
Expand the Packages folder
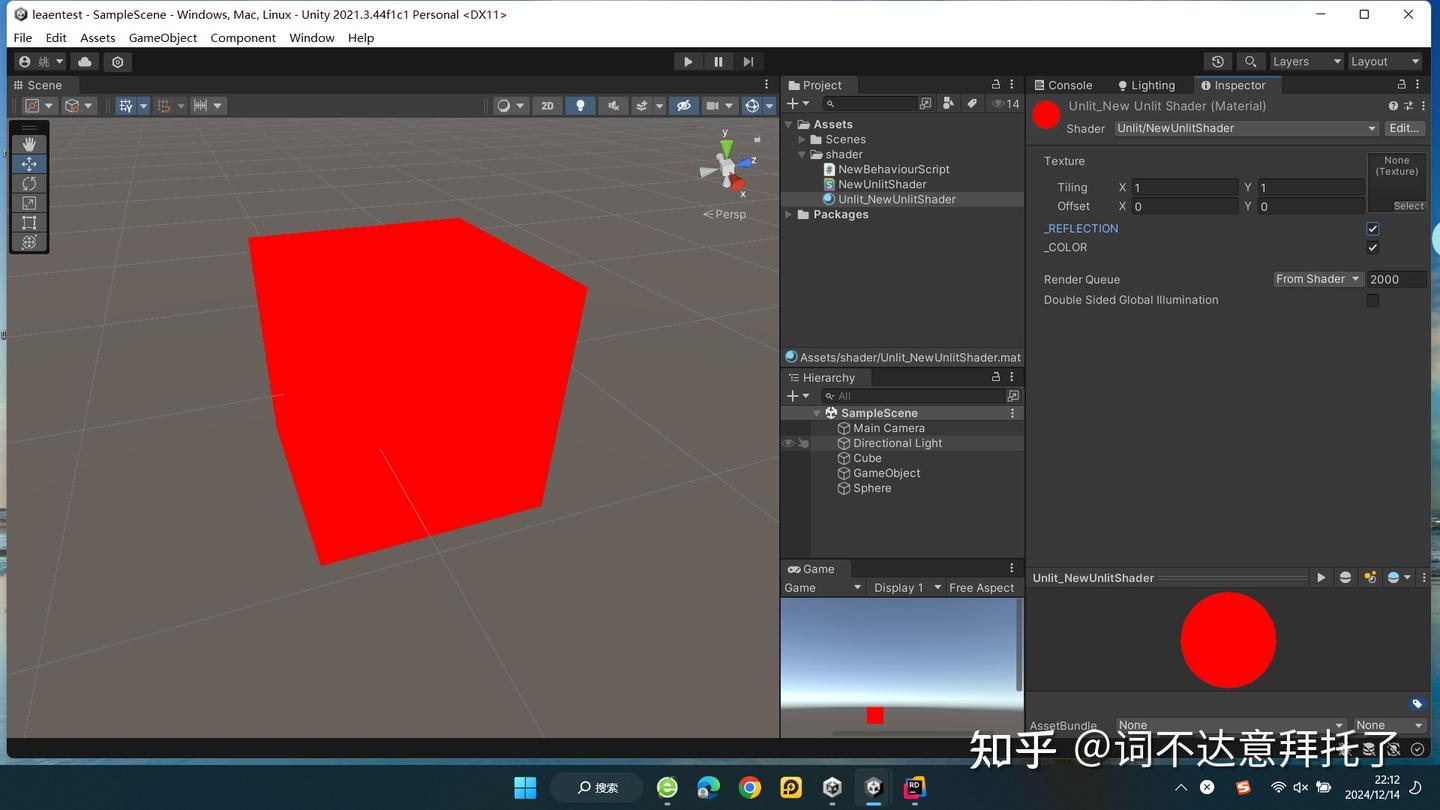788,214
